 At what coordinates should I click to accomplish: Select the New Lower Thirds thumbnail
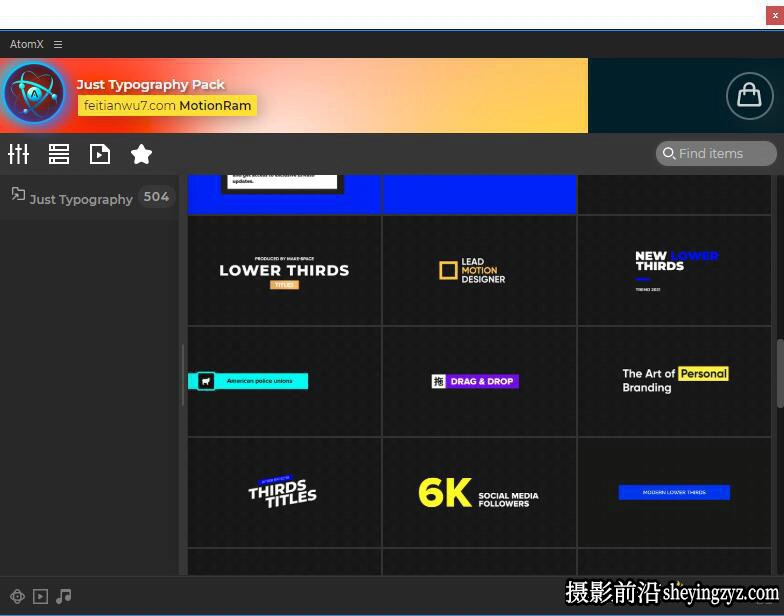click(674, 270)
